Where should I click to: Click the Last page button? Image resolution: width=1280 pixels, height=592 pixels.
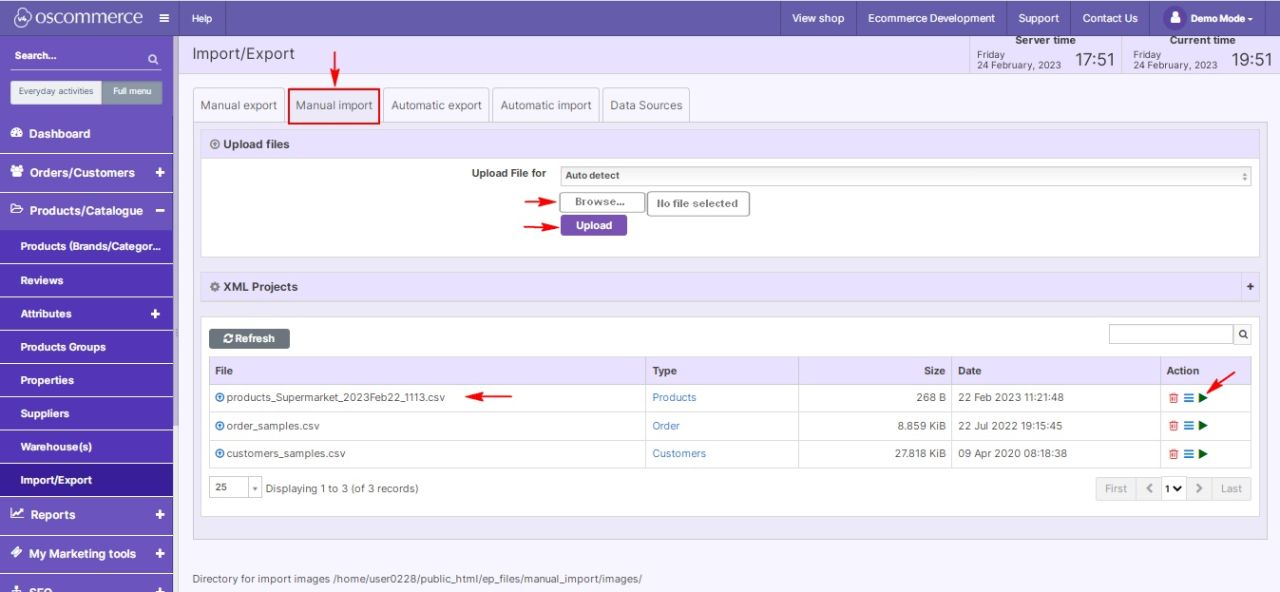(1231, 489)
